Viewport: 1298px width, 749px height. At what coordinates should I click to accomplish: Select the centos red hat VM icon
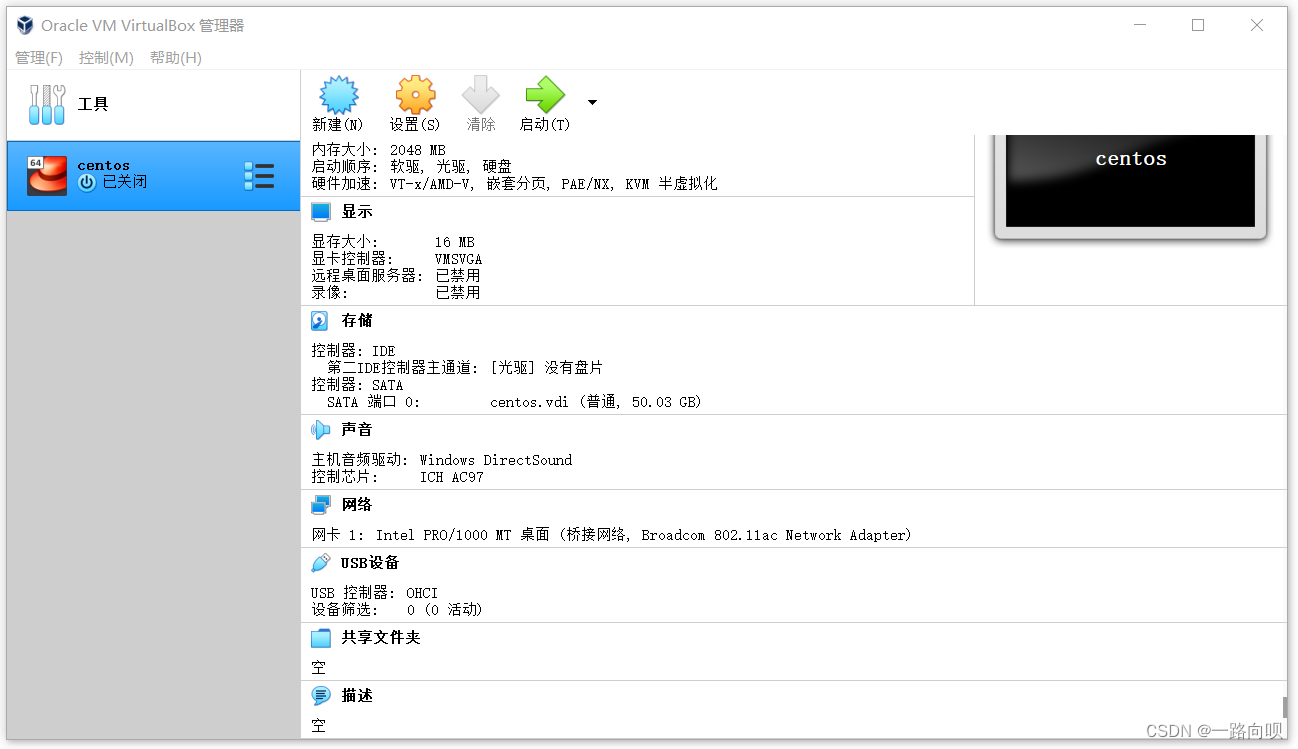click(x=47, y=176)
